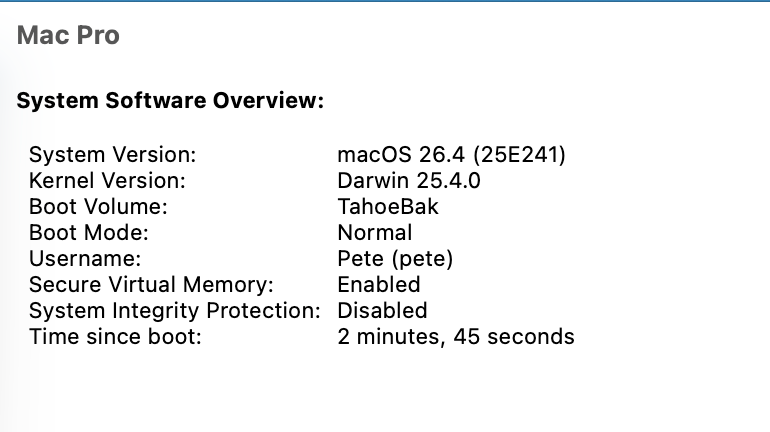770x432 pixels.
Task: Select the Enabled value for Secure Virtual Memory
Action: point(379,285)
